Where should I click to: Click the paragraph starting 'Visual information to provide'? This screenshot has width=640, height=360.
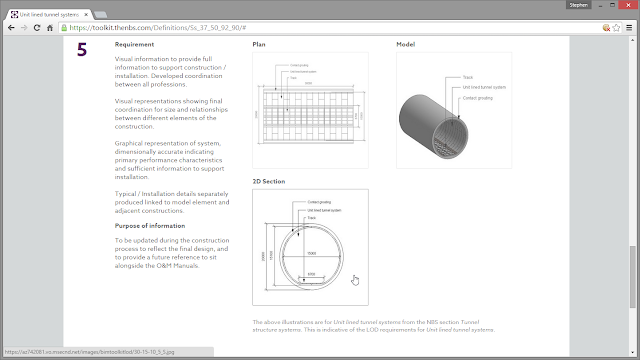point(170,71)
